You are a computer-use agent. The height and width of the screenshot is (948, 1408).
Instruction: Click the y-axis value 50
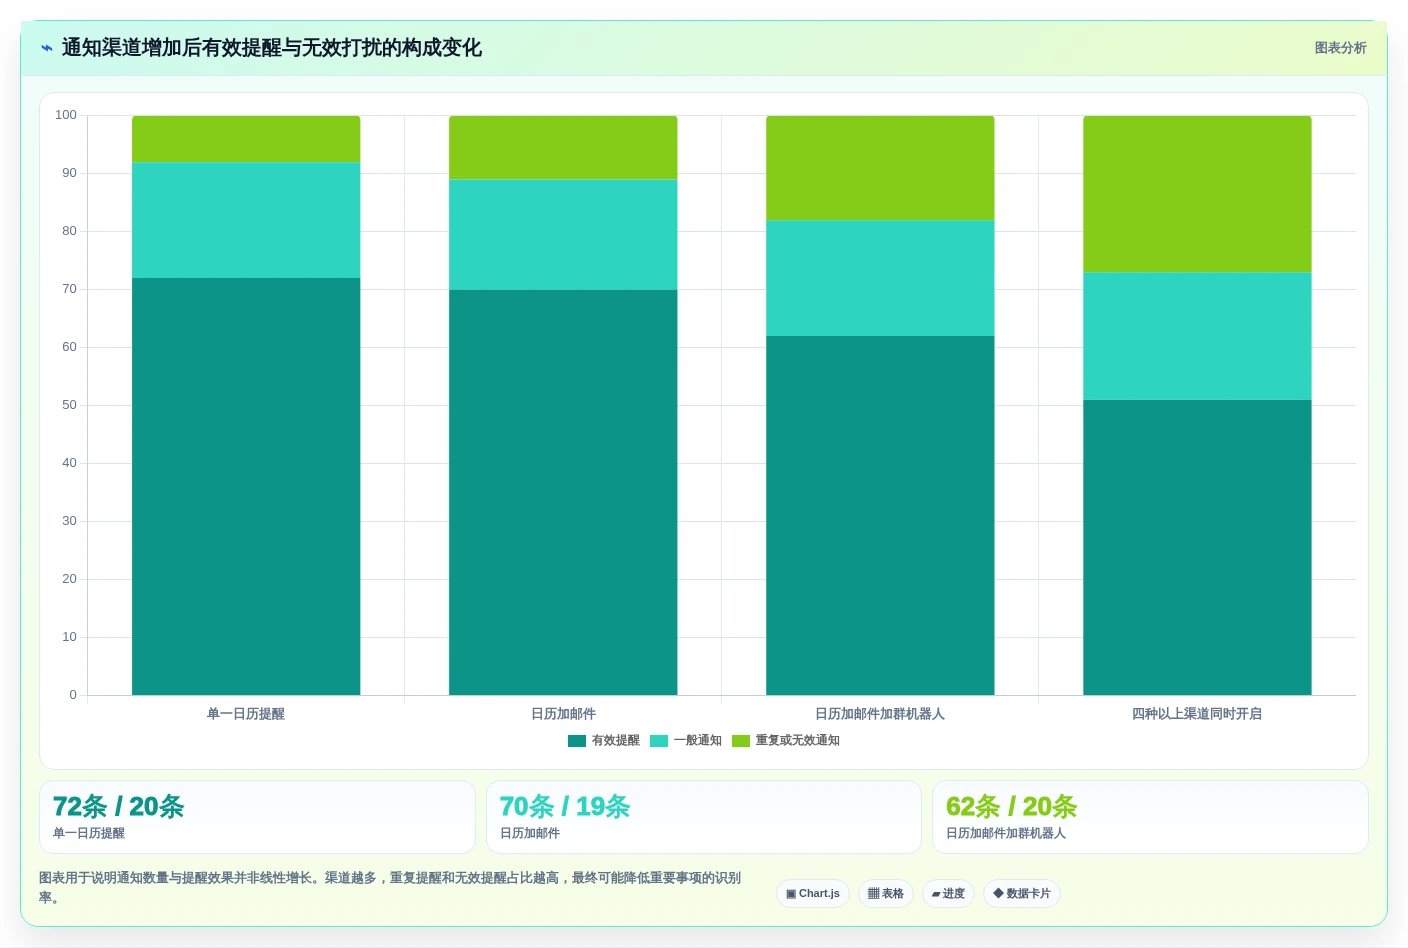(x=69, y=405)
